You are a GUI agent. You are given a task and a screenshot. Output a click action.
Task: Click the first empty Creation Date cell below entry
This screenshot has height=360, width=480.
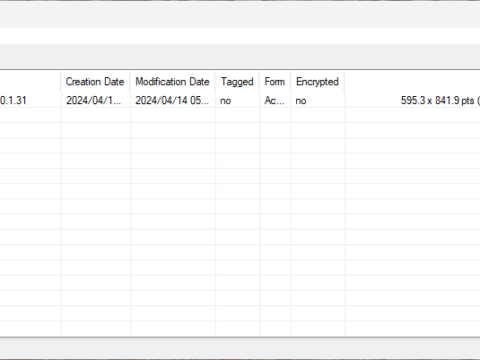[x=96, y=115]
